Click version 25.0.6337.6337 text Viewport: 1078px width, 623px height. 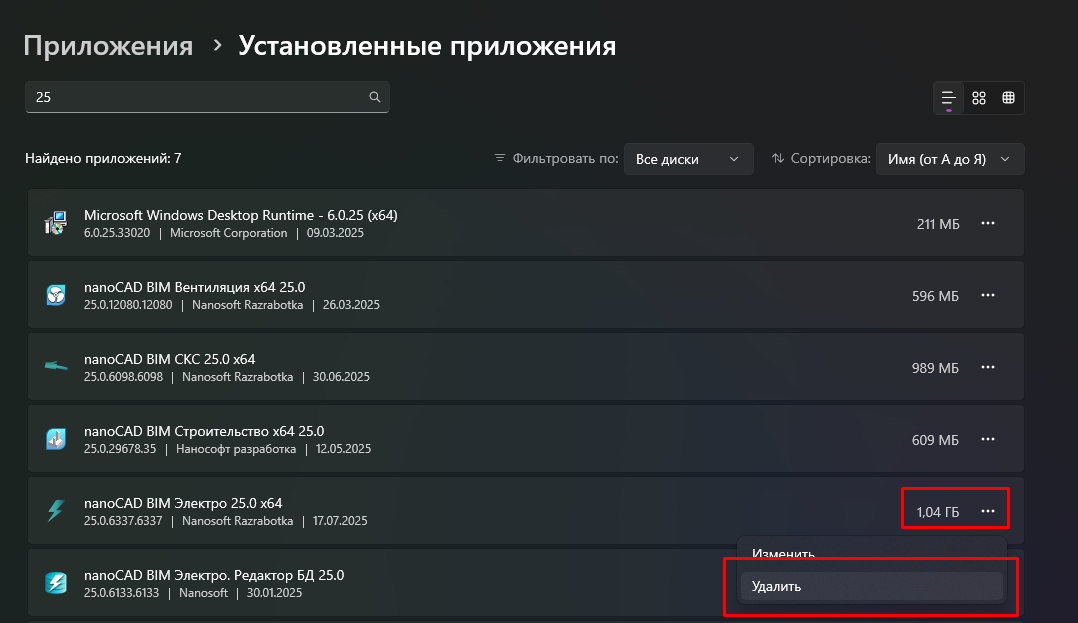tap(123, 521)
